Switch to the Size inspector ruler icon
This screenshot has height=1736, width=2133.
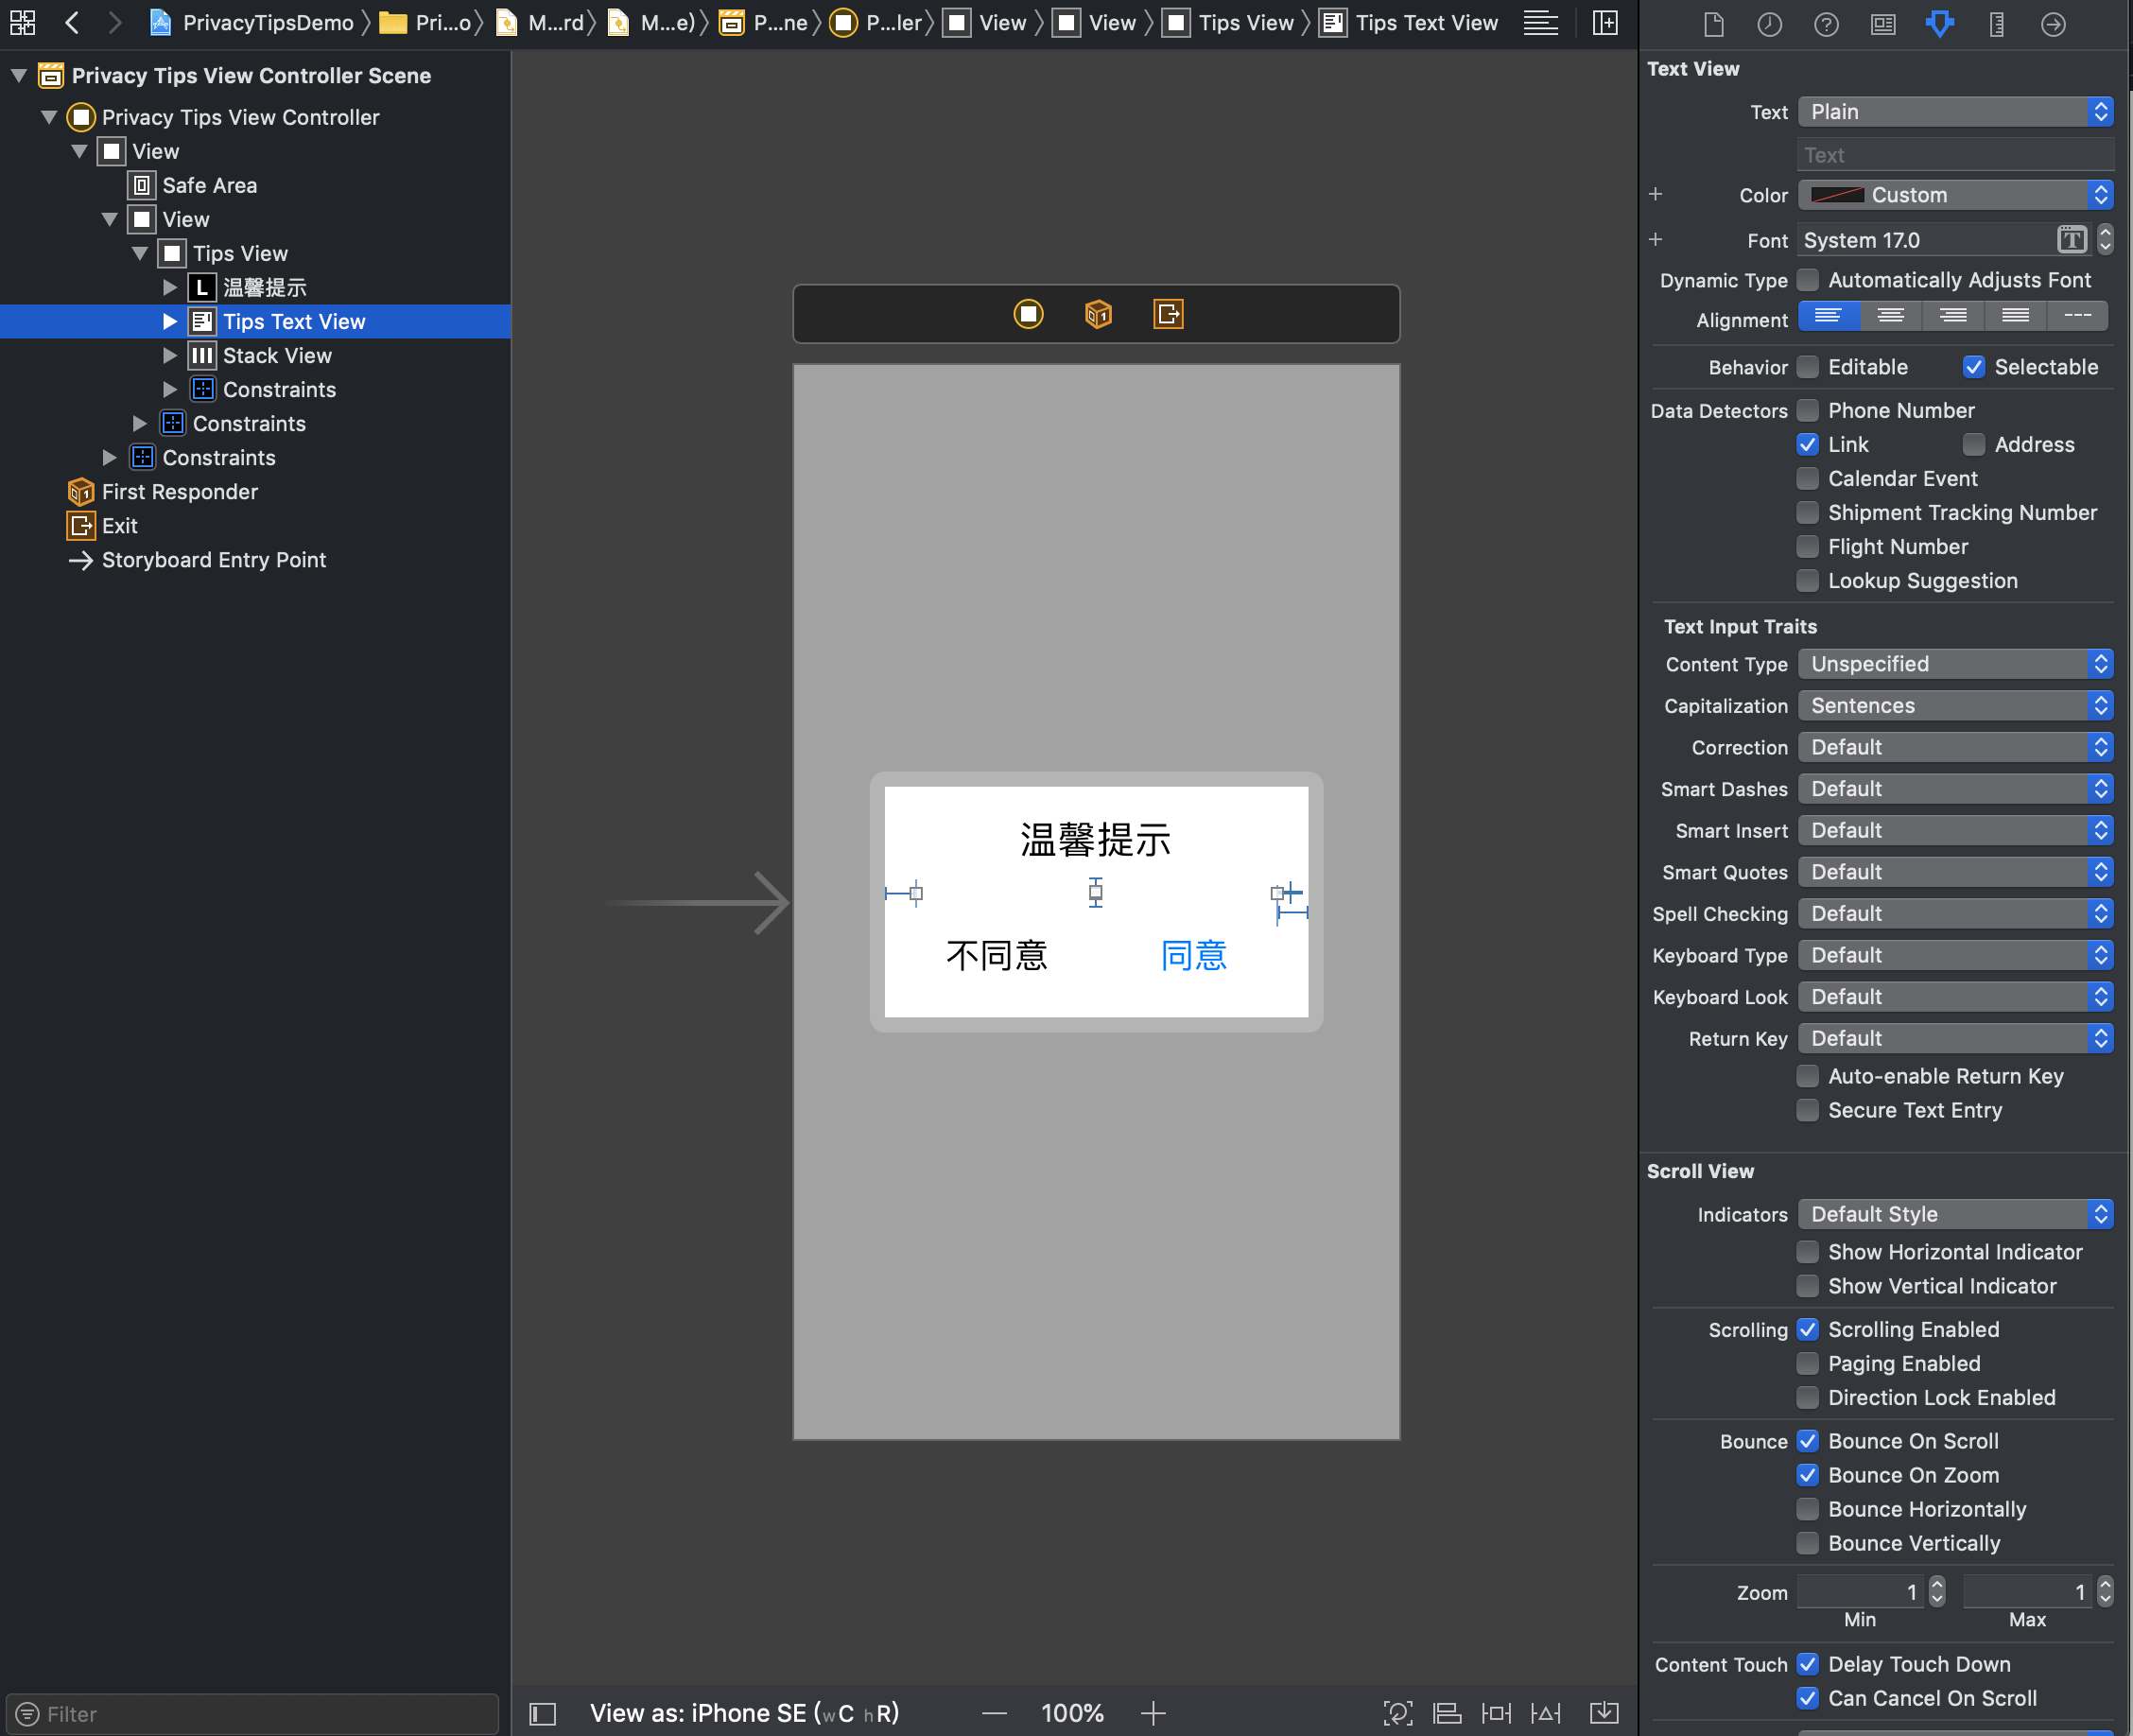pyautogui.click(x=1996, y=24)
